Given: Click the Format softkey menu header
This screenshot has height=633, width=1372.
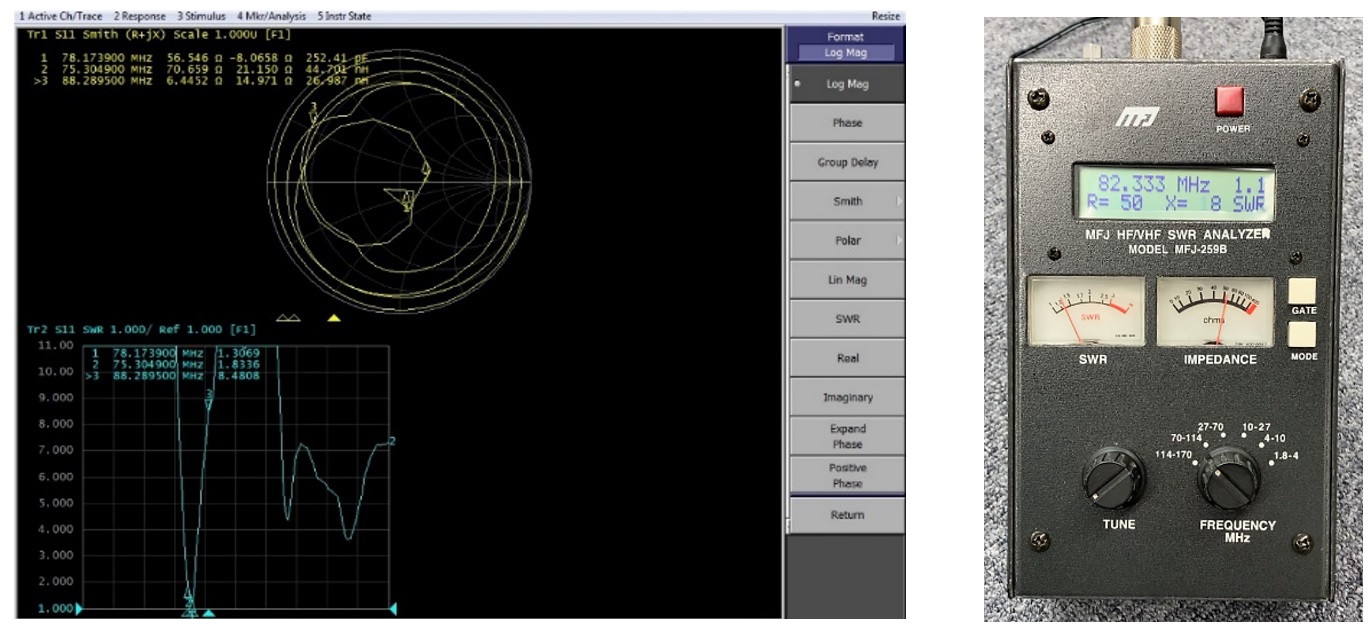Looking at the screenshot, I should pyautogui.click(x=846, y=44).
